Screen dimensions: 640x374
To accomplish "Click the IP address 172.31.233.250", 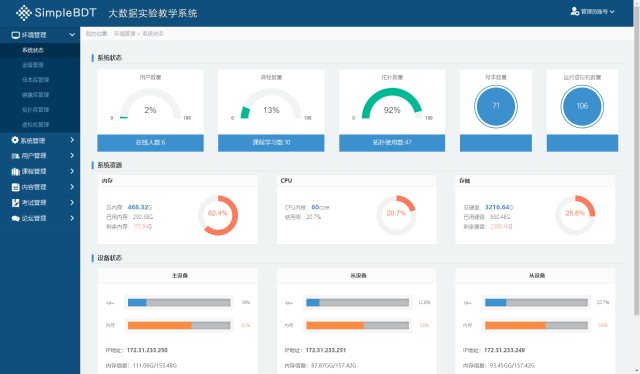I will 147,350.
